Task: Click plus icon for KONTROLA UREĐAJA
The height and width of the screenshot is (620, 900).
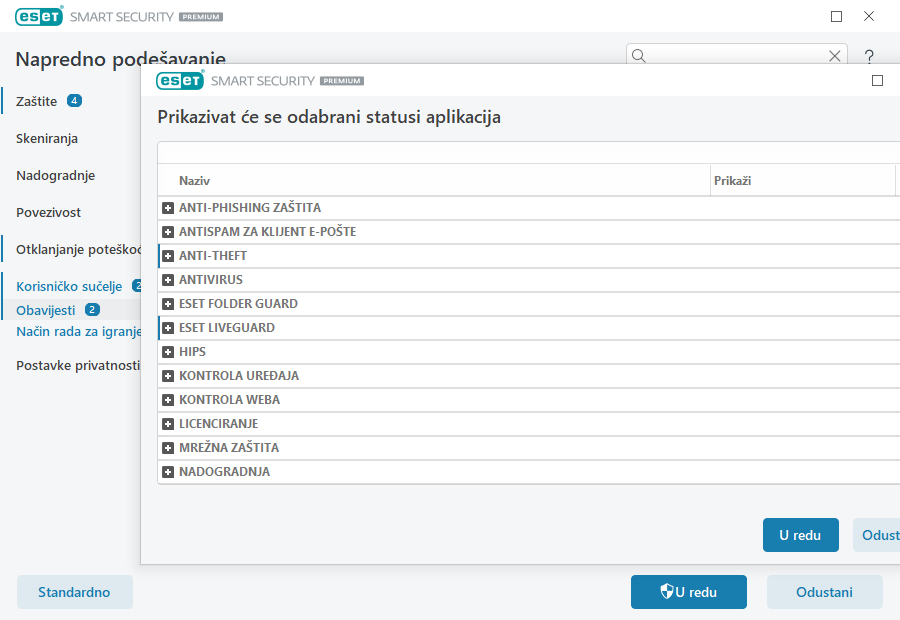Action: click(168, 376)
